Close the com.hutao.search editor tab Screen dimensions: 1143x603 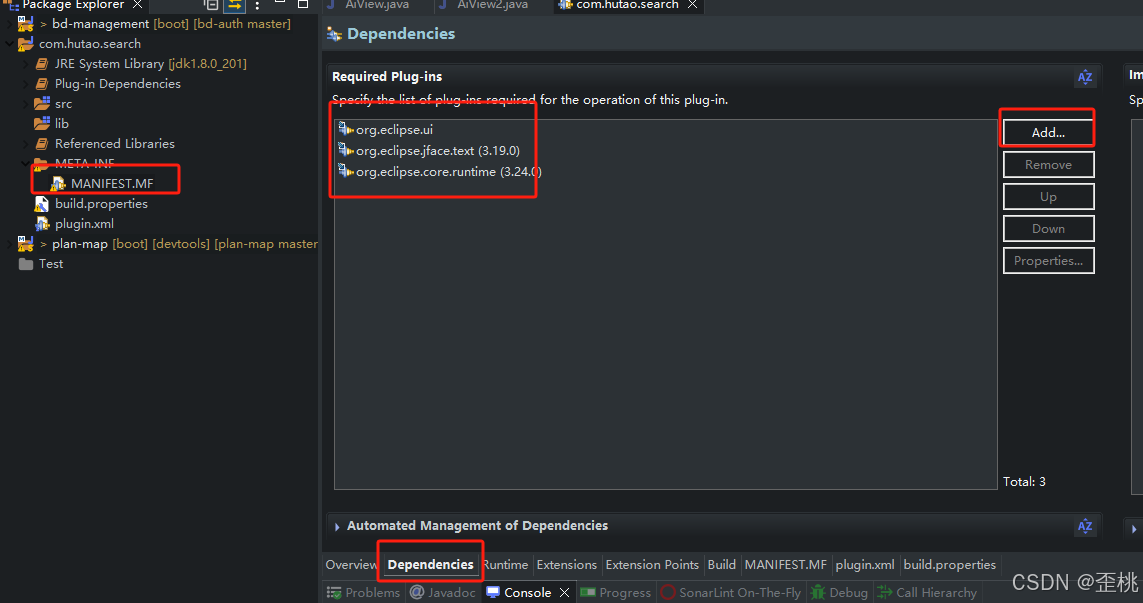[x=693, y=4]
